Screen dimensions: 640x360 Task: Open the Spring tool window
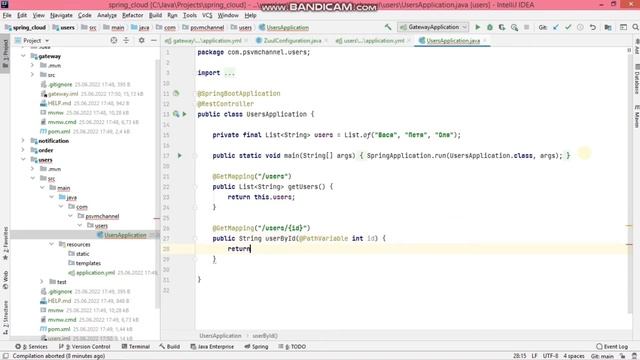[x=256, y=347]
